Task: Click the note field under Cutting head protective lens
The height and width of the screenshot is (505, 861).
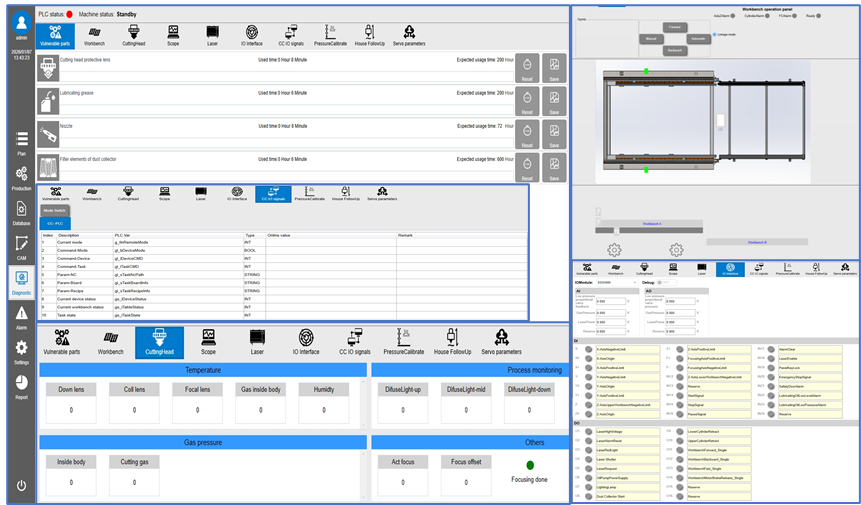Action: (x=287, y=77)
